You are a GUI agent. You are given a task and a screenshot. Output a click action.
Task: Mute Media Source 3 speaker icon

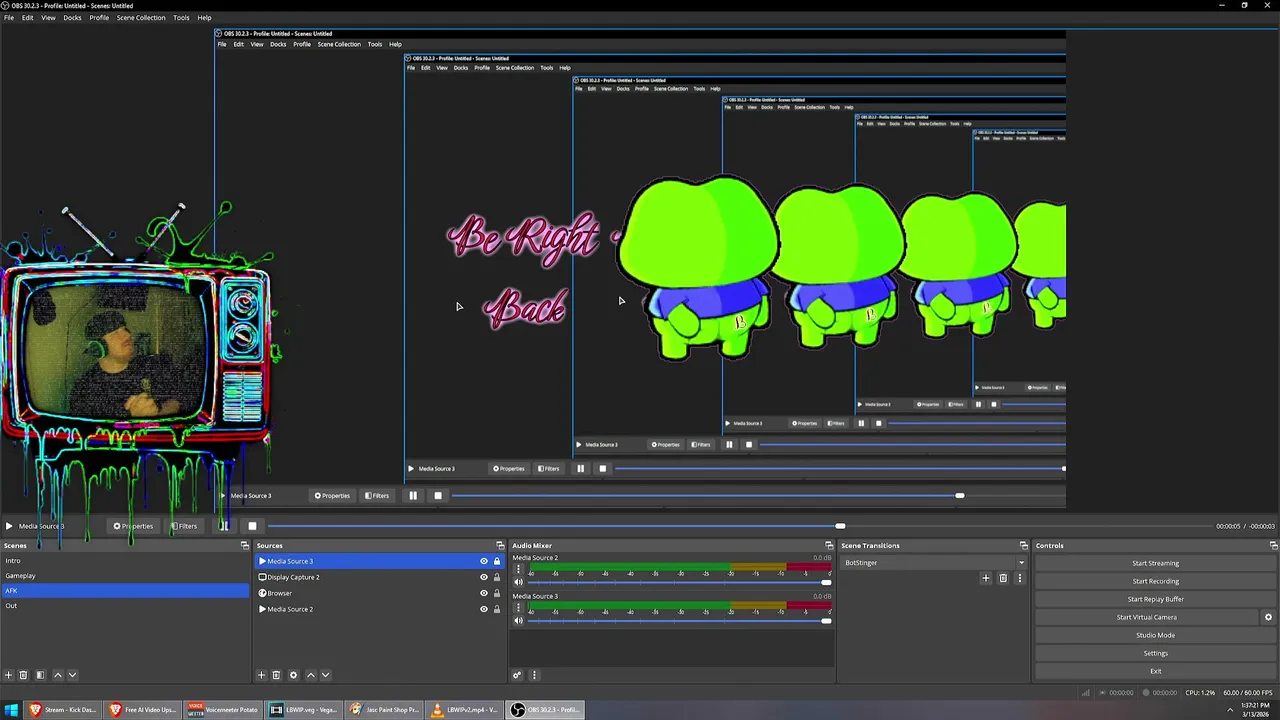click(518, 621)
